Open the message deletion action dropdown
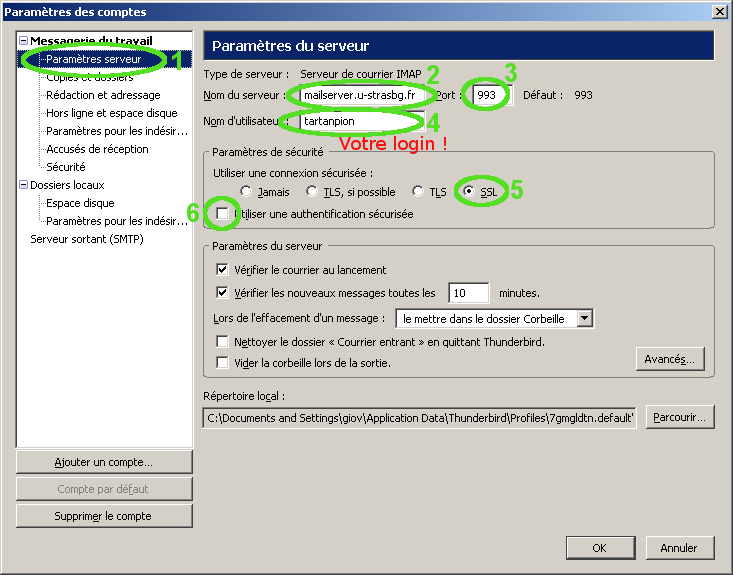 [x=584, y=319]
